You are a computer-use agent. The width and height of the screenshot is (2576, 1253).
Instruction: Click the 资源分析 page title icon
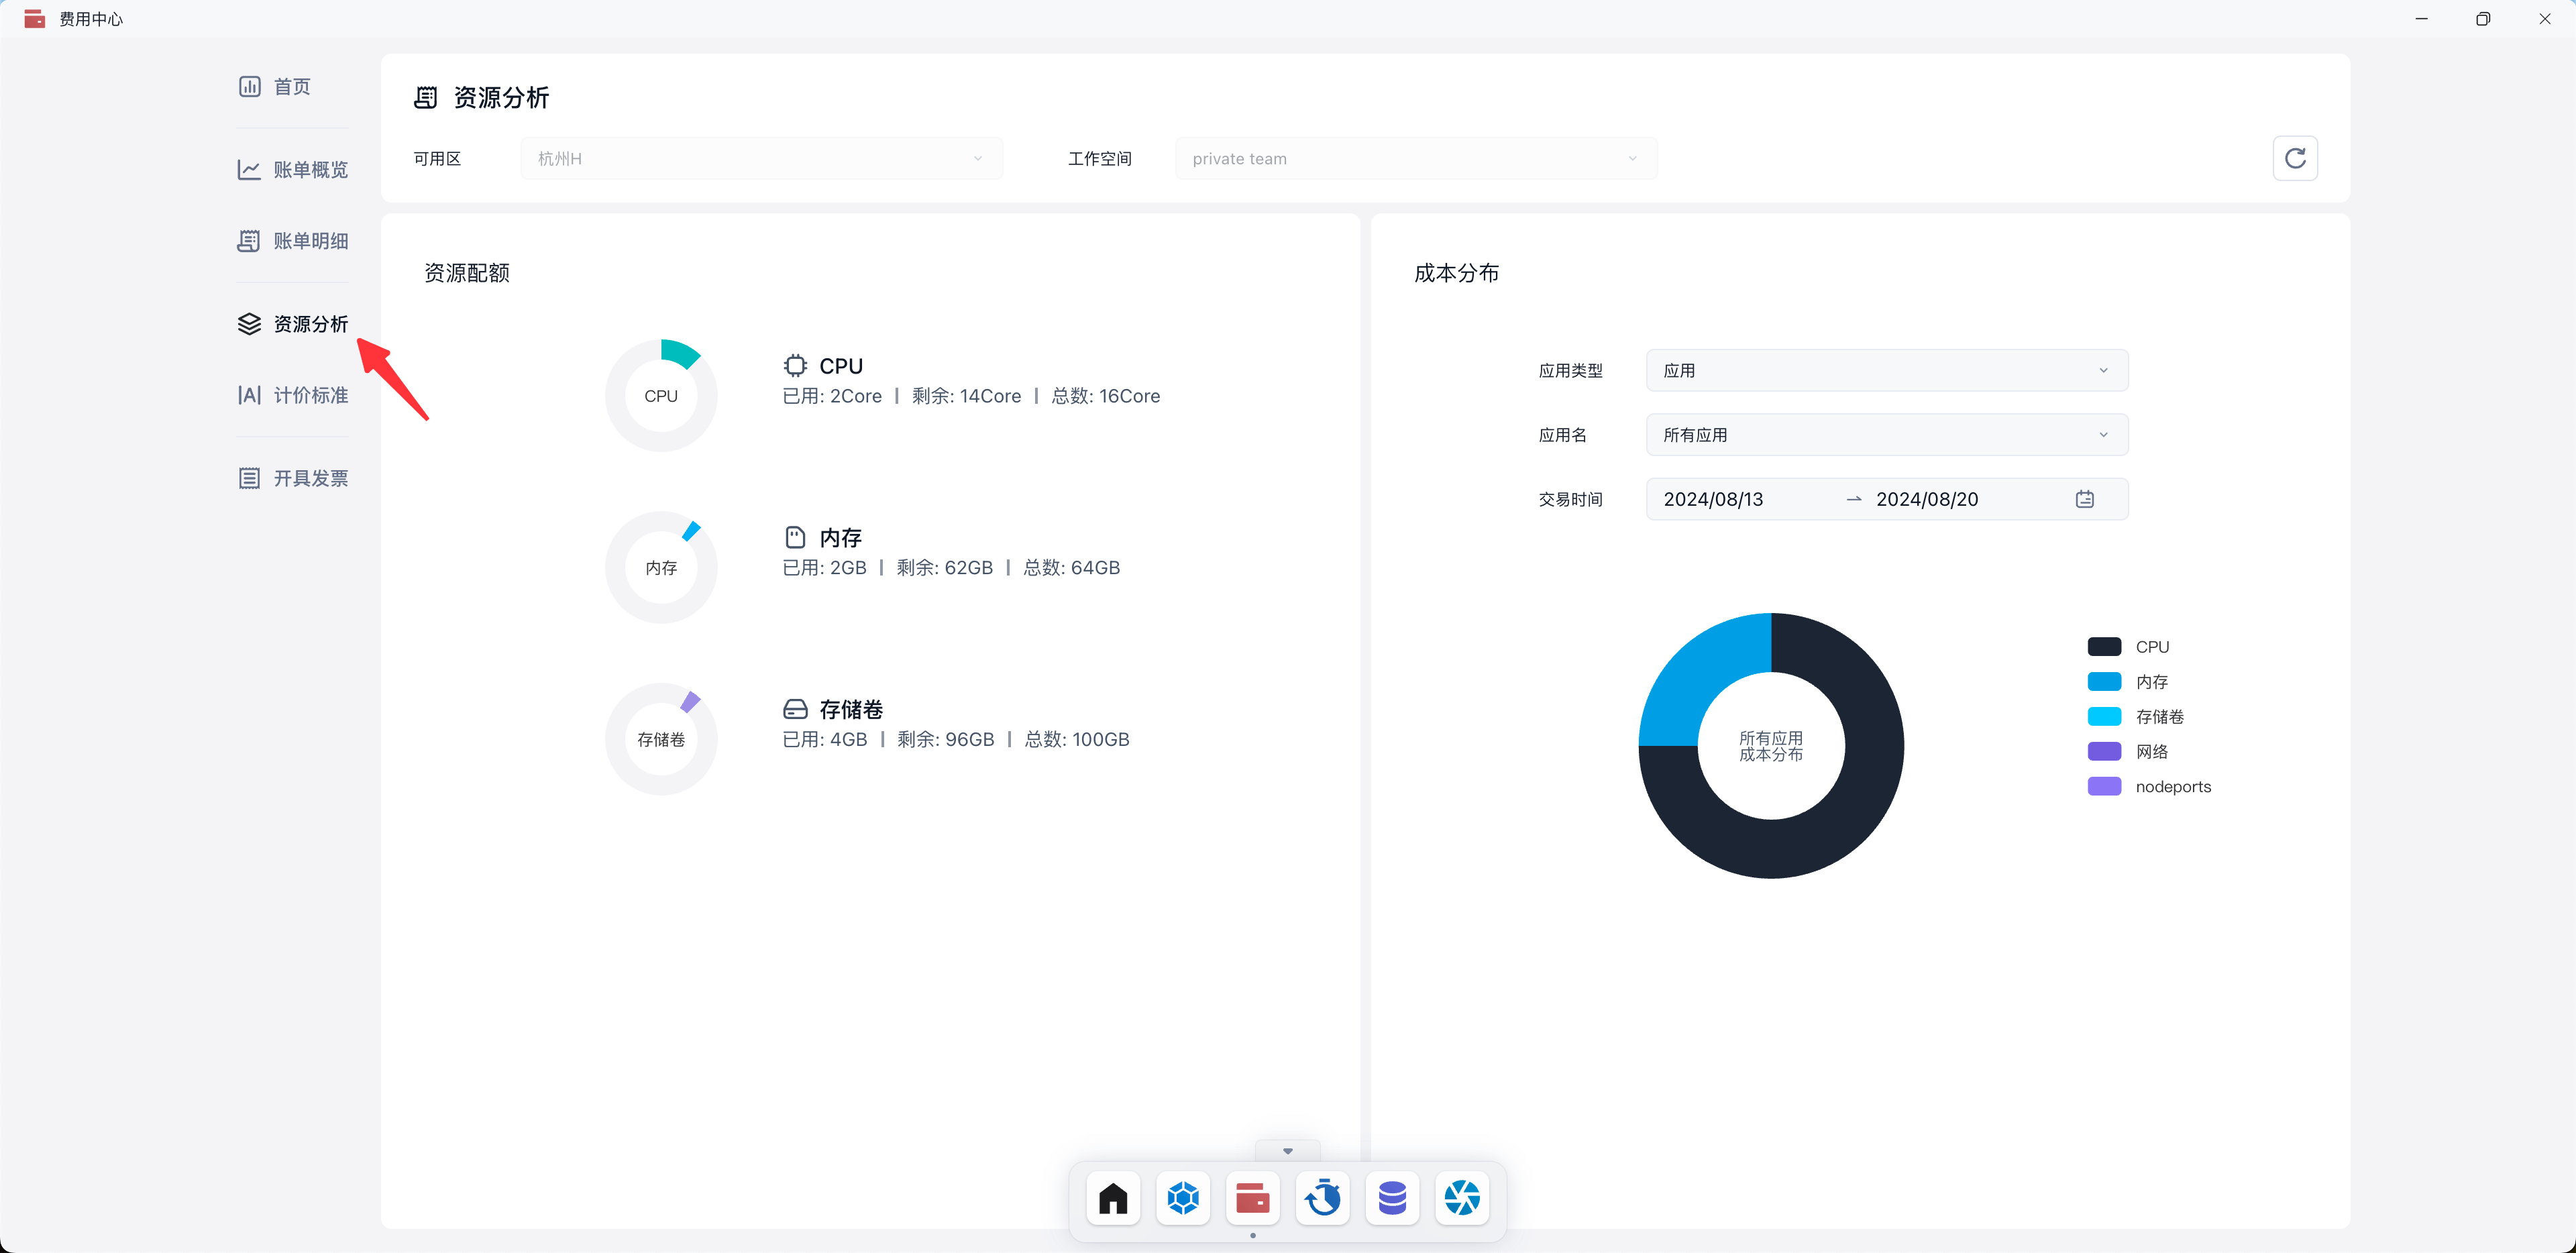click(x=426, y=98)
